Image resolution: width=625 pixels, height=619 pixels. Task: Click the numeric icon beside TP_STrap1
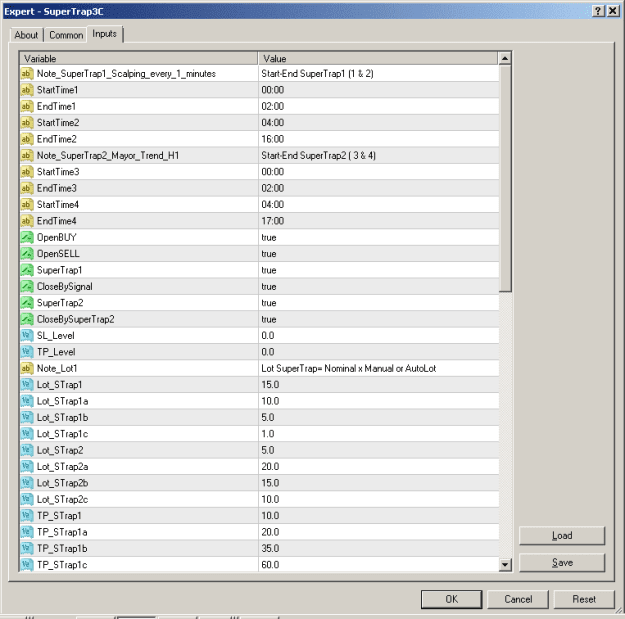(27, 516)
